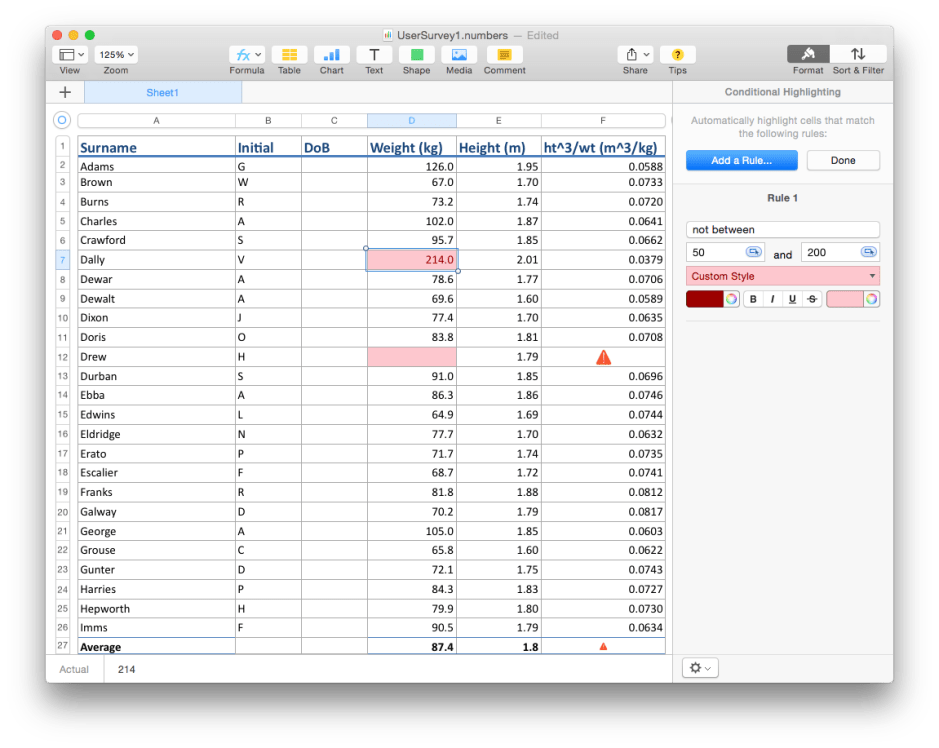Click the Tips question mark icon
The image size is (939, 748).
coord(677,54)
